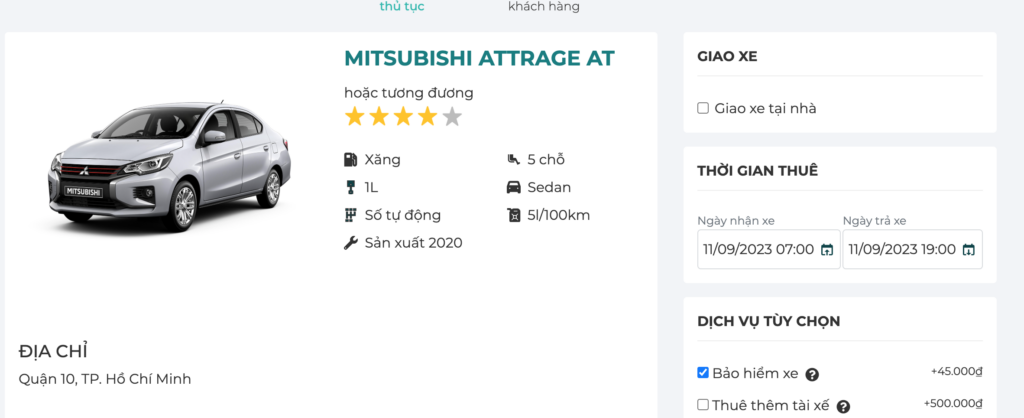
Task: Open calendar picker for Ngày trả xe
Action: (968, 250)
